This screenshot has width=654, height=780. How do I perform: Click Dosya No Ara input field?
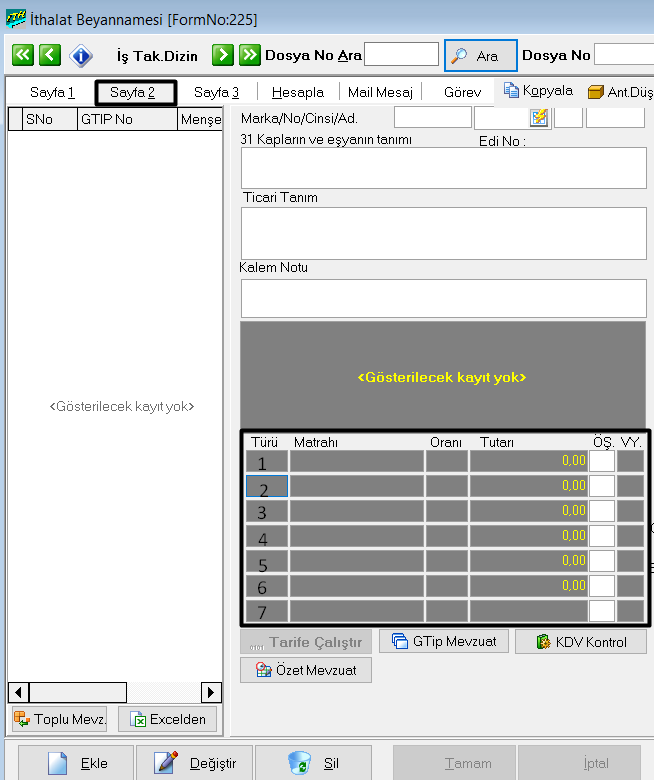[x=401, y=54]
